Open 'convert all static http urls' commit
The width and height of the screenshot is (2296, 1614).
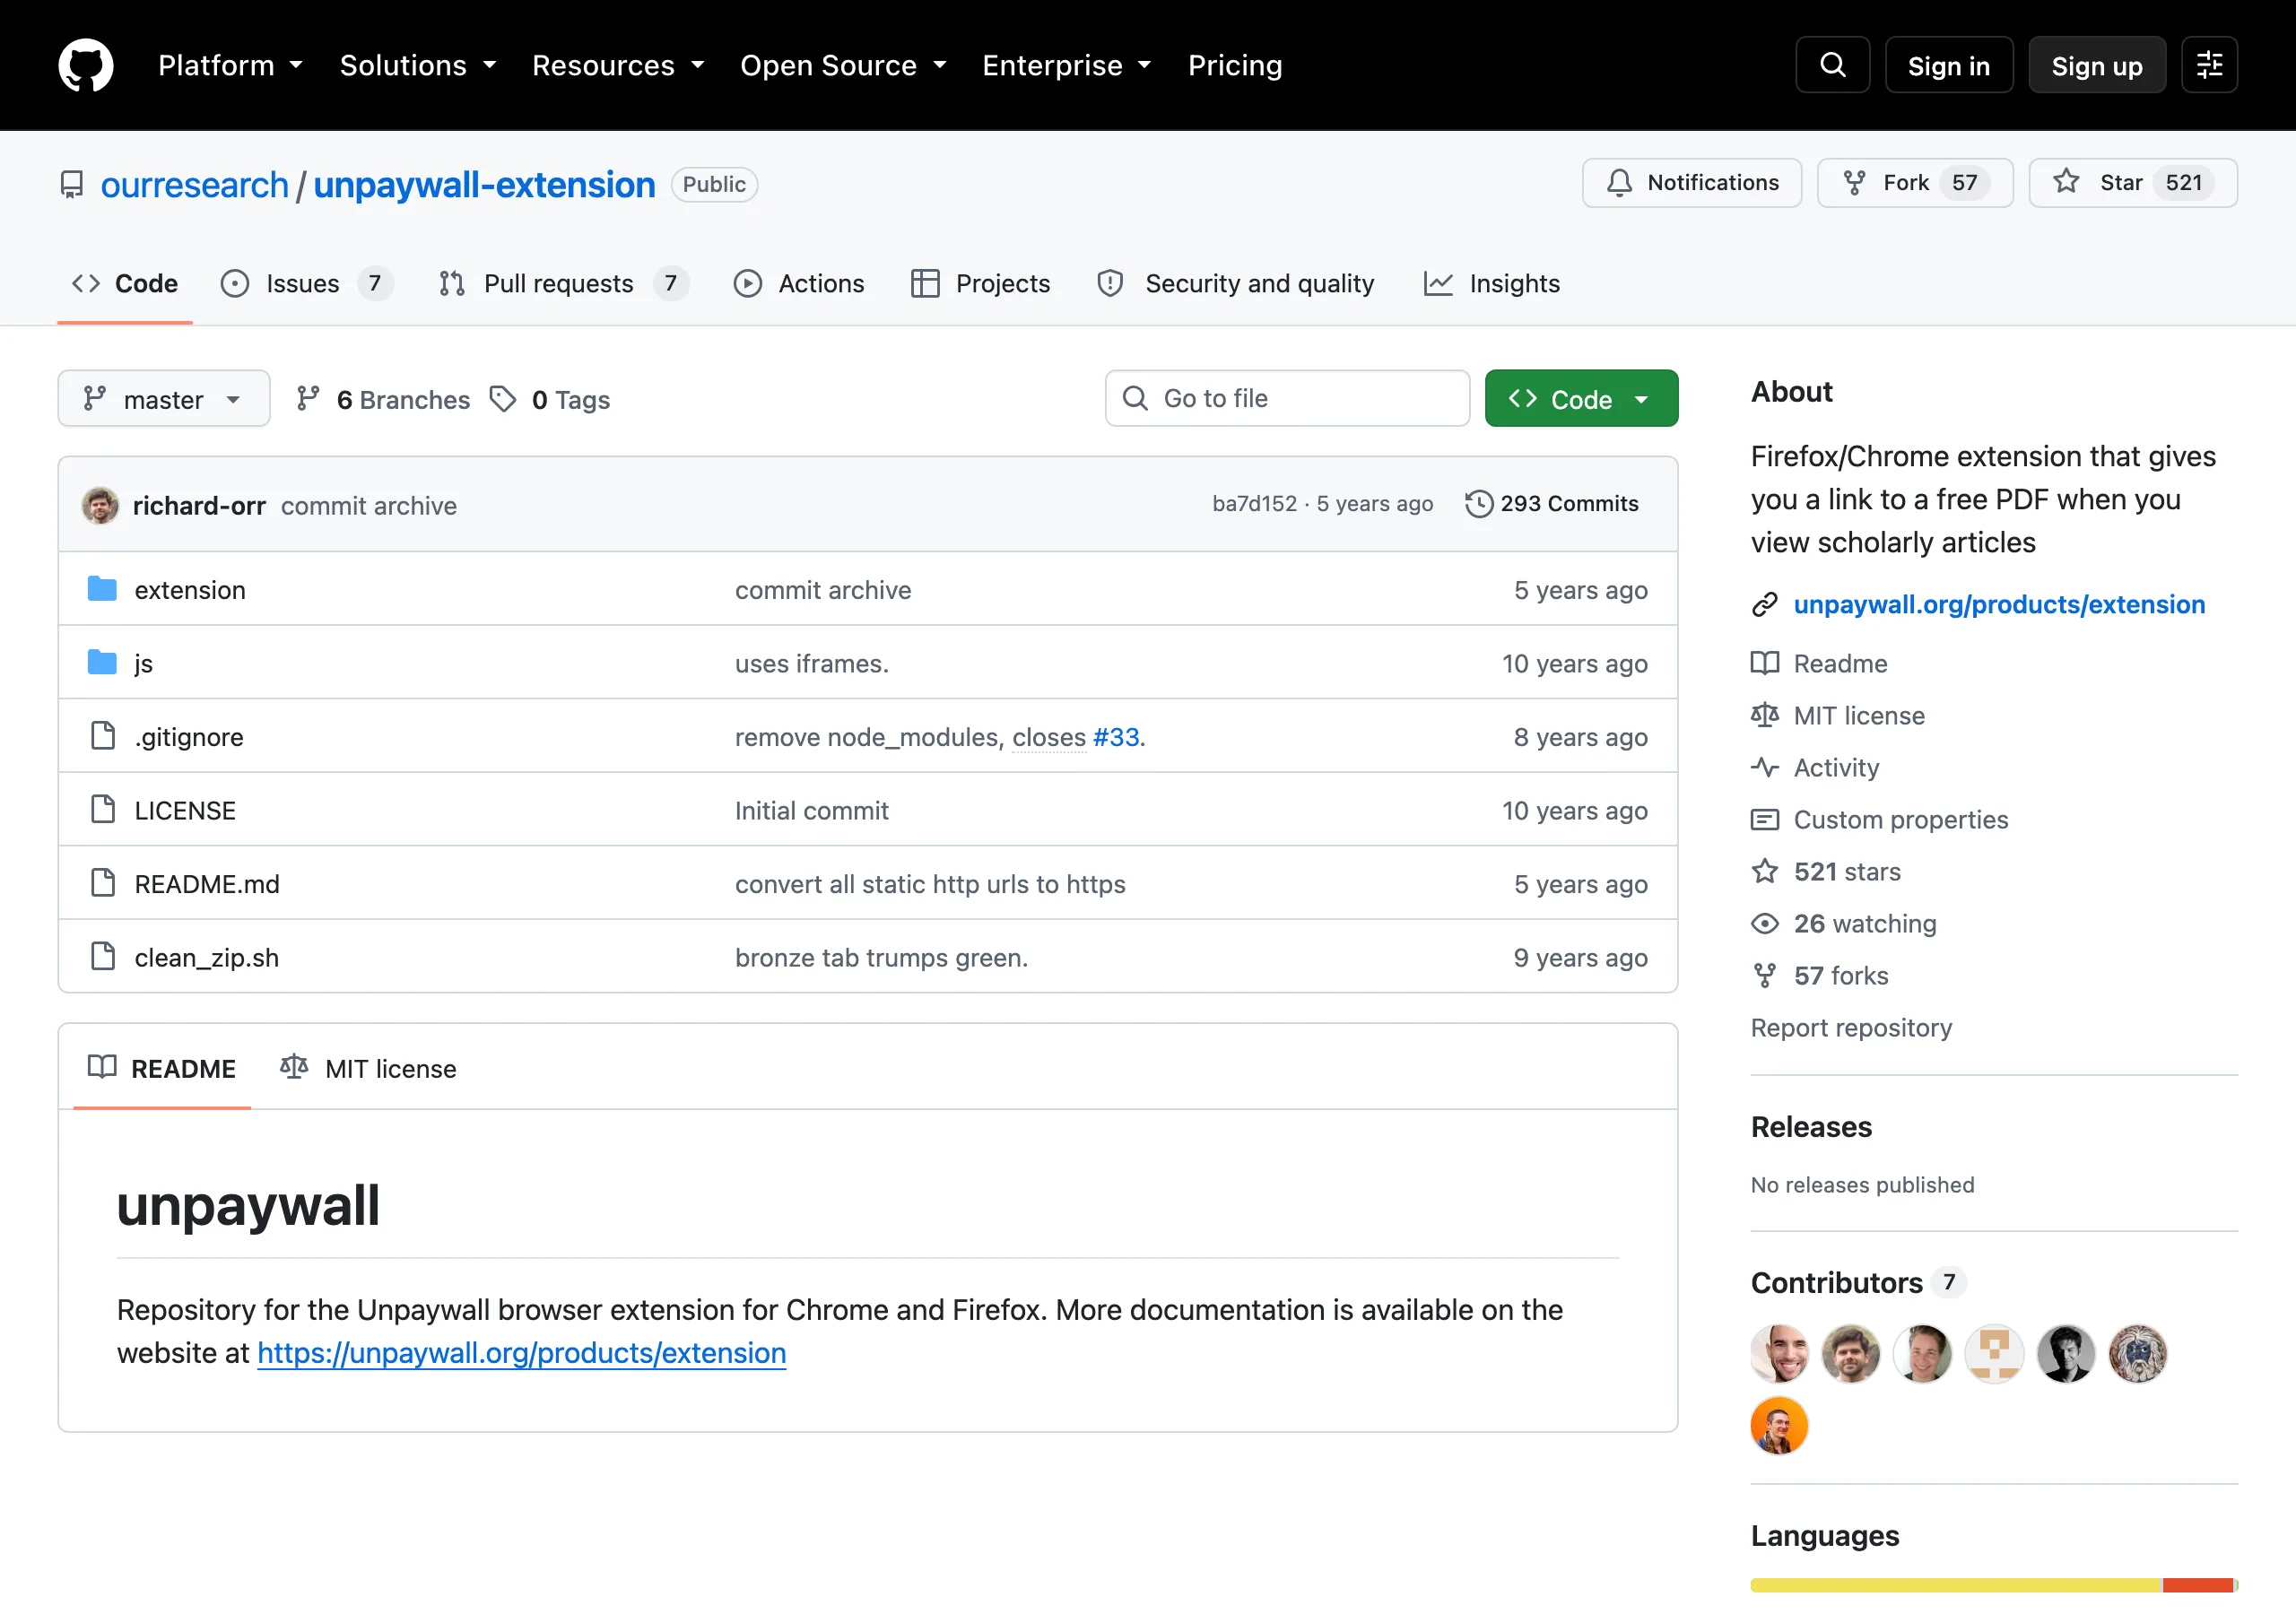pyautogui.click(x=930, y=884)
